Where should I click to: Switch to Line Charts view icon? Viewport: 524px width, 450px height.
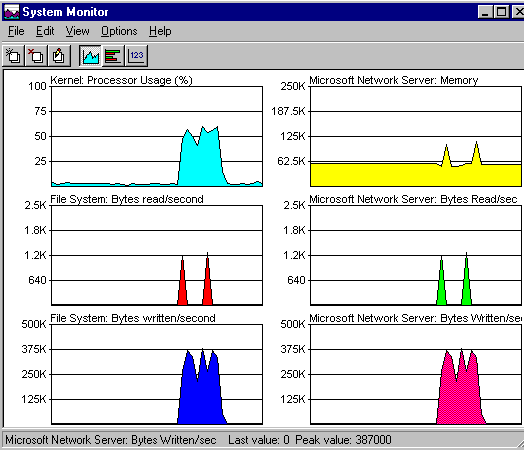[91, 55]
